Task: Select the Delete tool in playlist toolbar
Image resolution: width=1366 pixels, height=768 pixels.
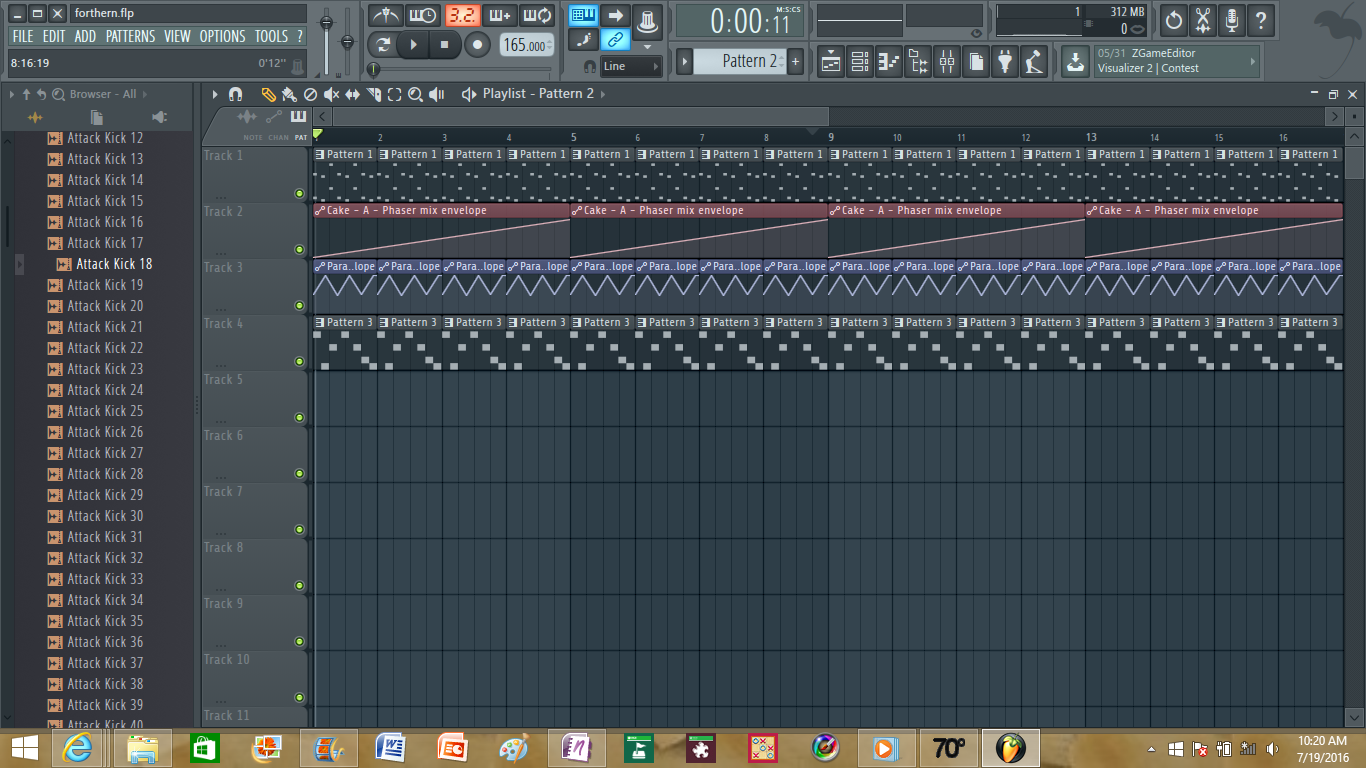Action: [310, 94]
